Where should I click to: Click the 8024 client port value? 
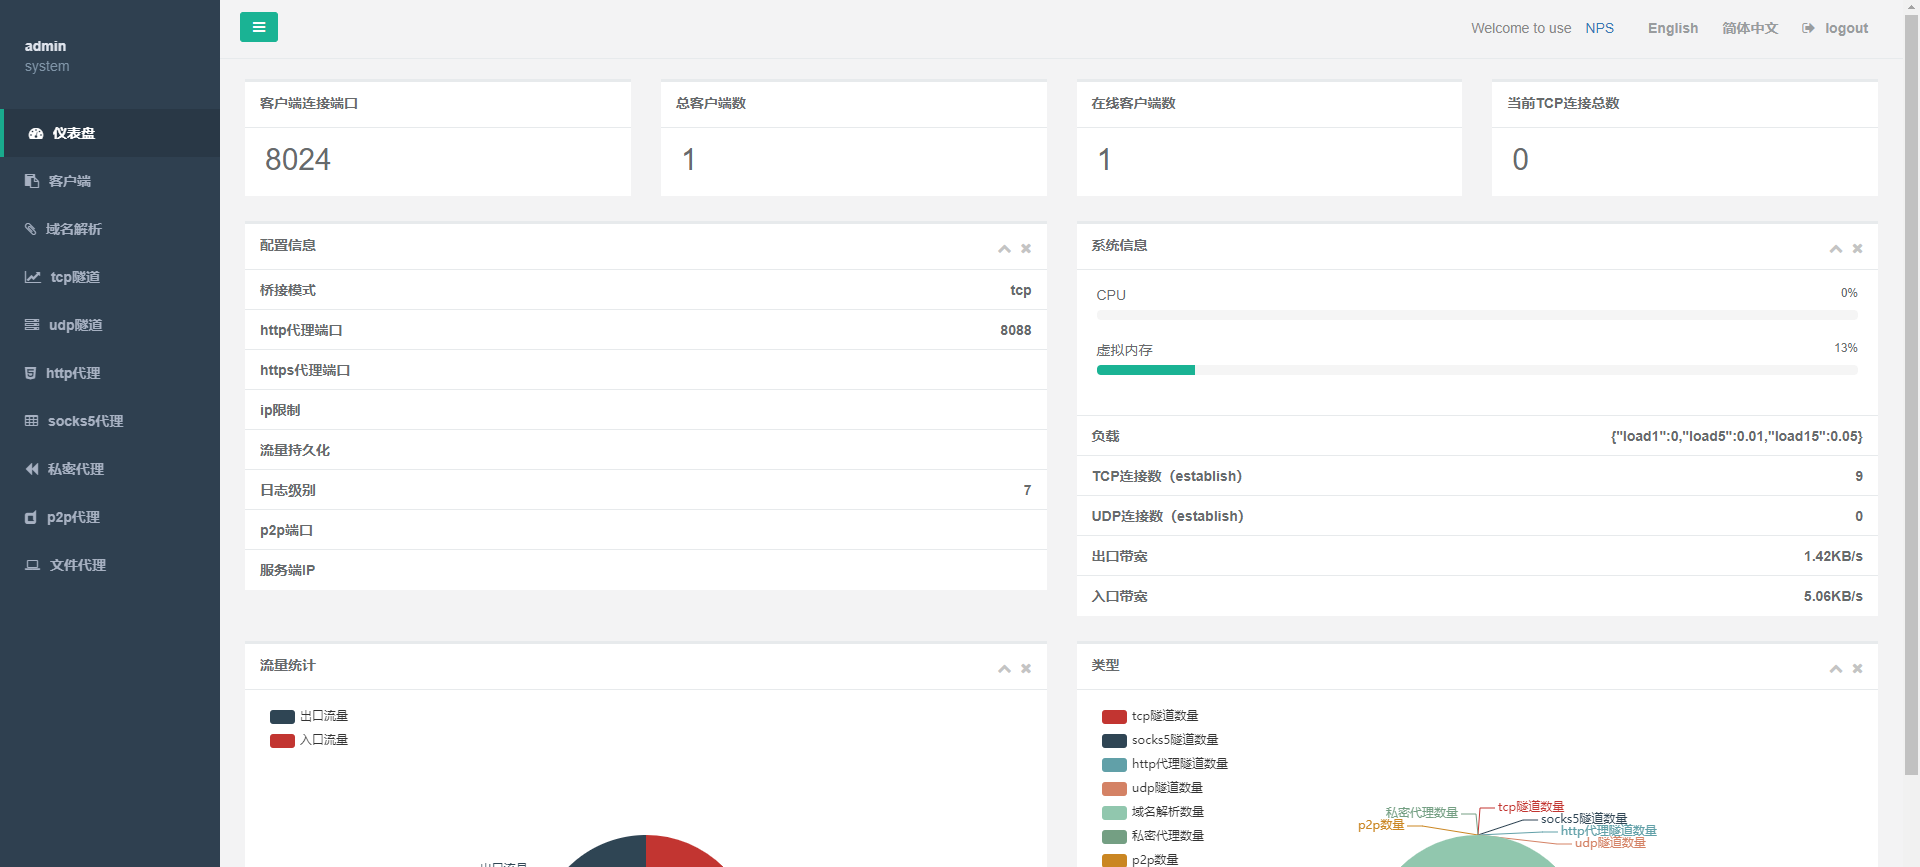(298, 160)
